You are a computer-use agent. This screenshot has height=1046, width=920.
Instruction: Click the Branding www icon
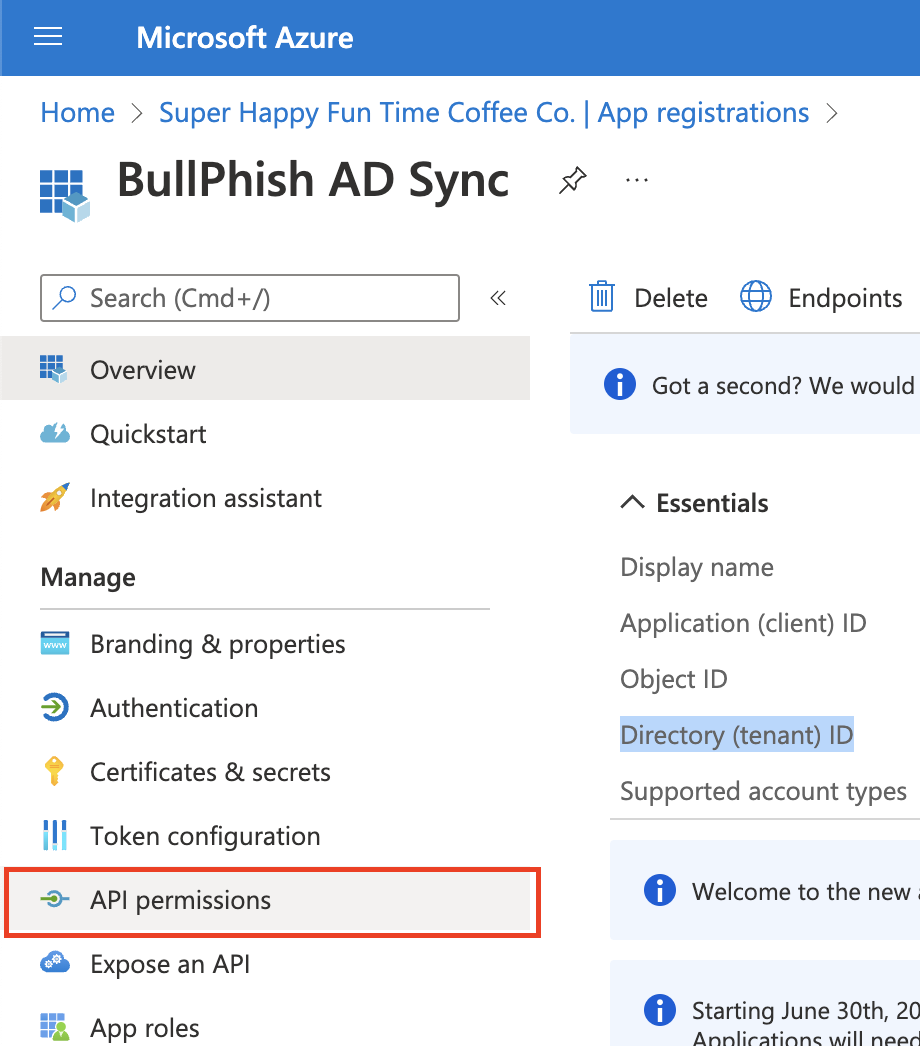pos(55,644)
